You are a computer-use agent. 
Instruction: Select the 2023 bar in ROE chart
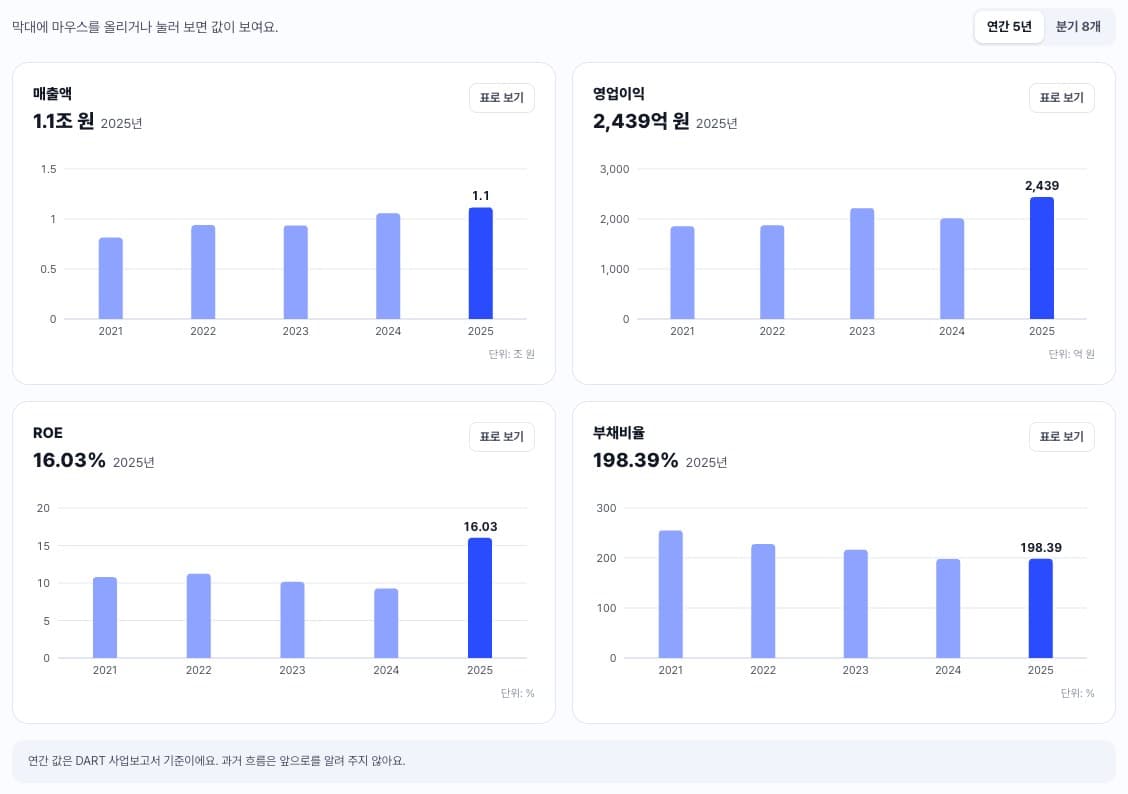pos(292,619)
